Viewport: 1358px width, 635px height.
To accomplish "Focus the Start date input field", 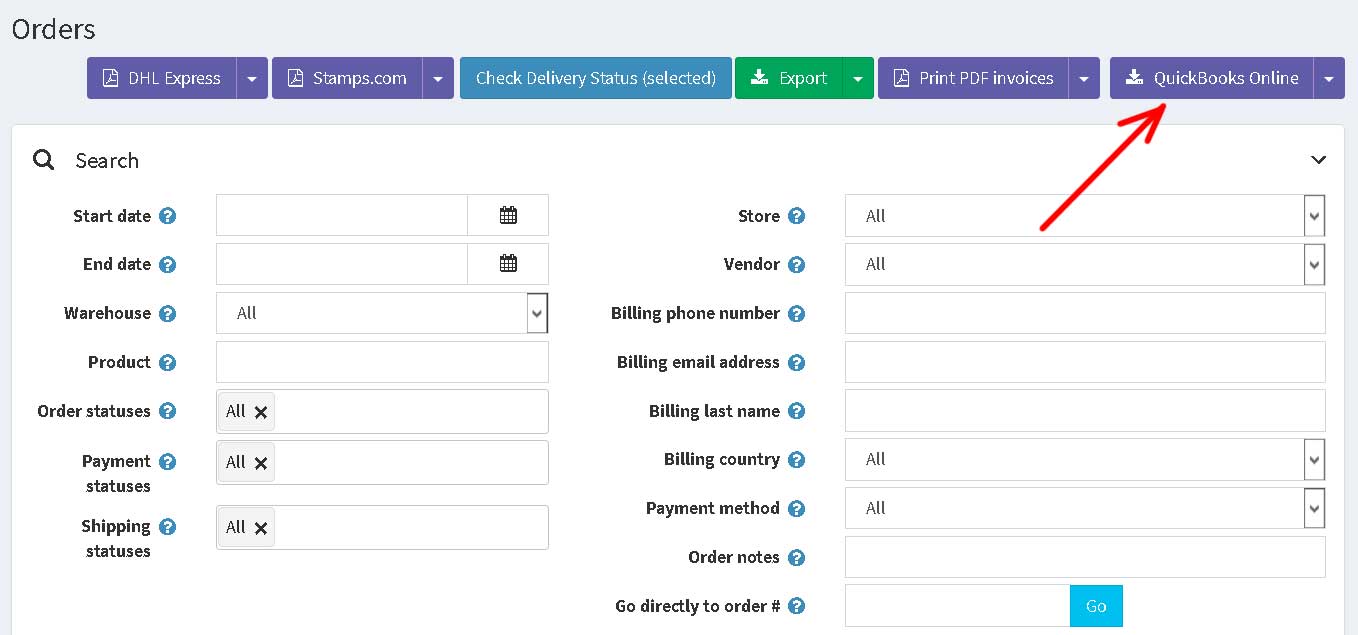I will click(342, 215).
